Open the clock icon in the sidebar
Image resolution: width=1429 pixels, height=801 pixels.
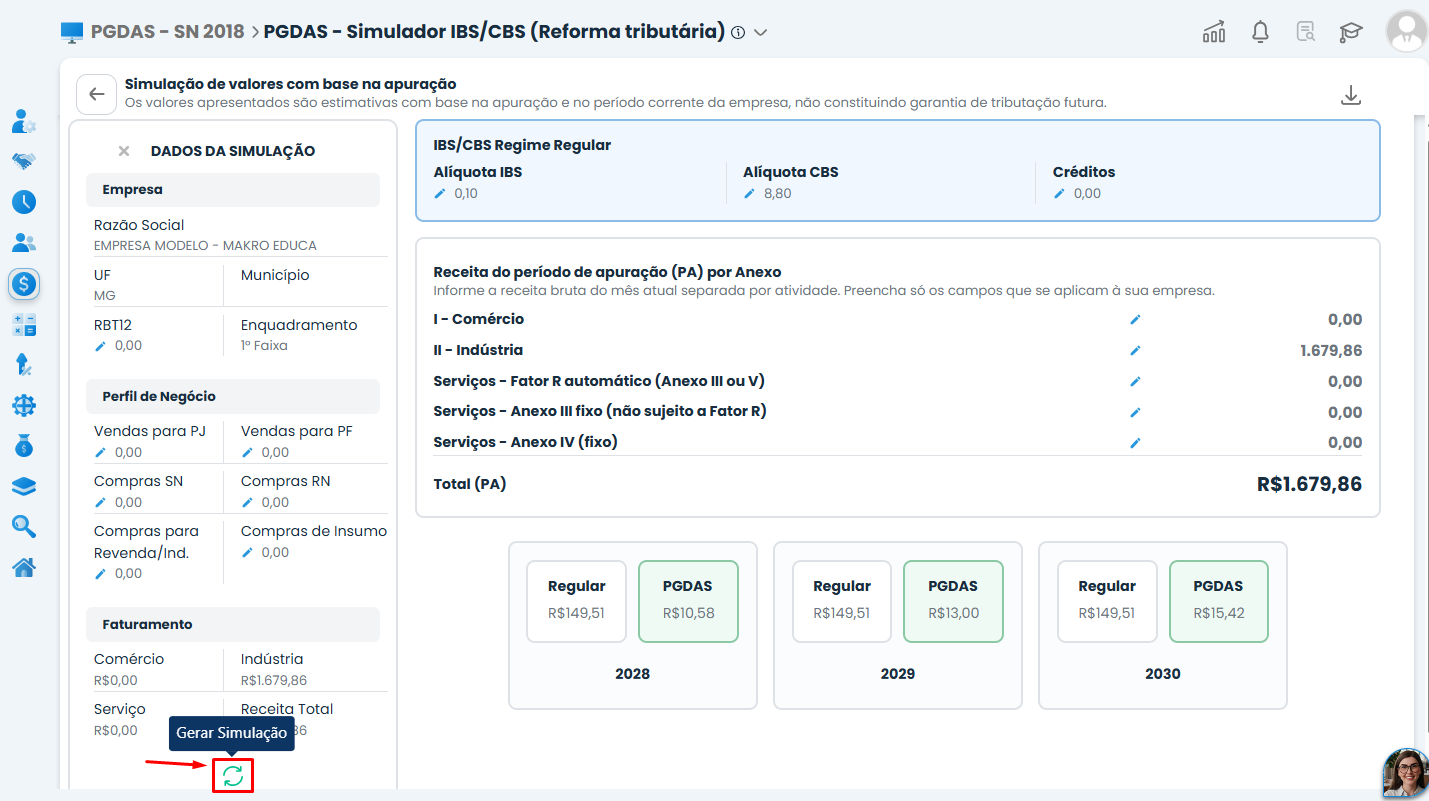(x=24, y=201)
